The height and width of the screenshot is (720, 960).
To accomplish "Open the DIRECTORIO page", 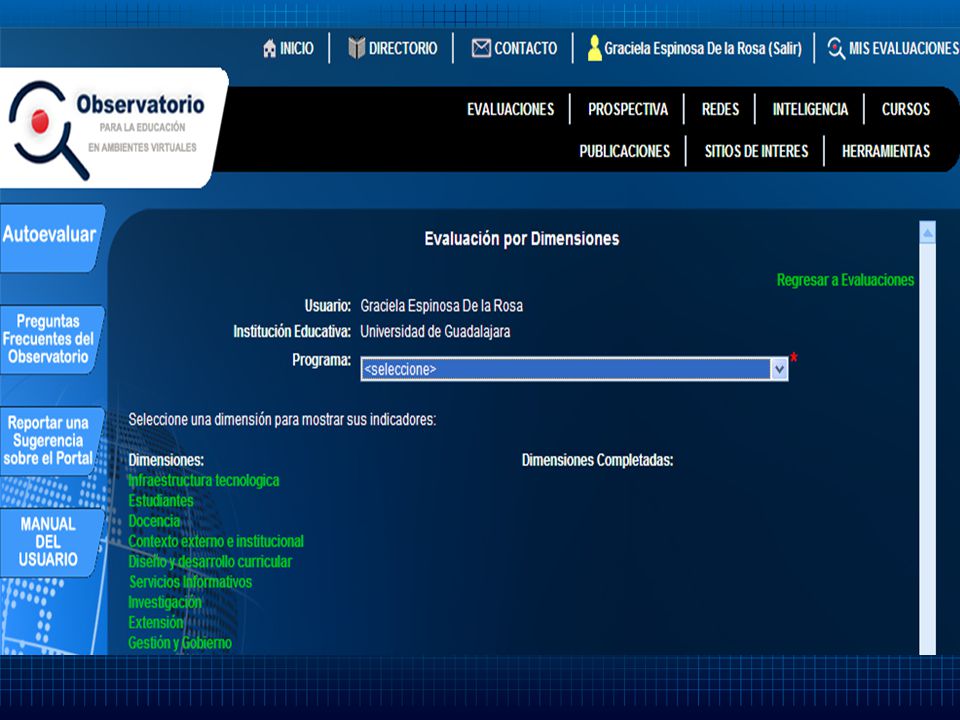I will [x=403, y=48].
